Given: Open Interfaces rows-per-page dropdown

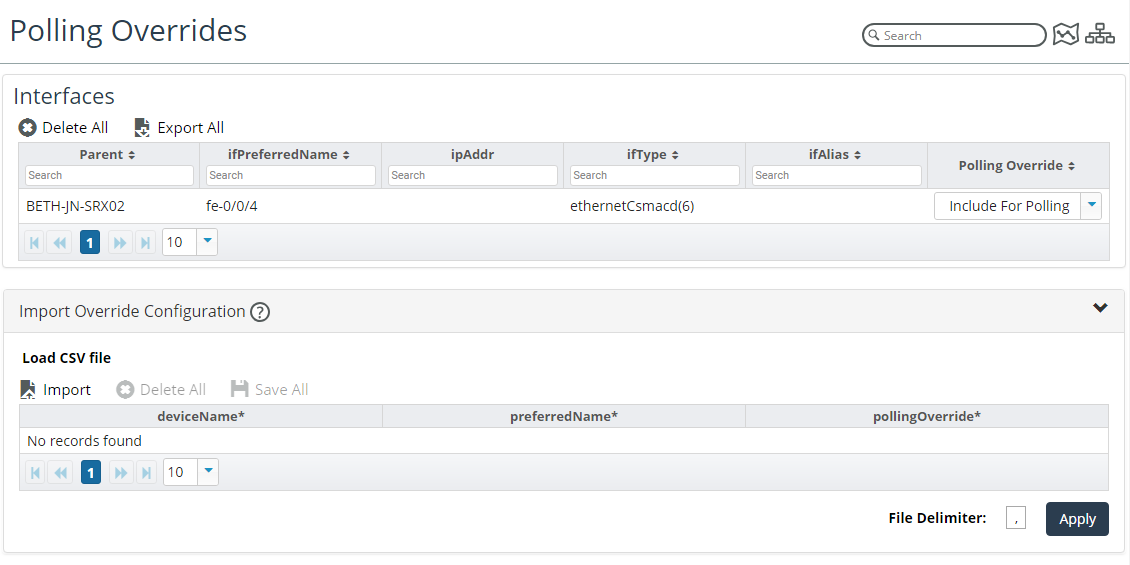Looking at the screenshot, I should point(207,242).
